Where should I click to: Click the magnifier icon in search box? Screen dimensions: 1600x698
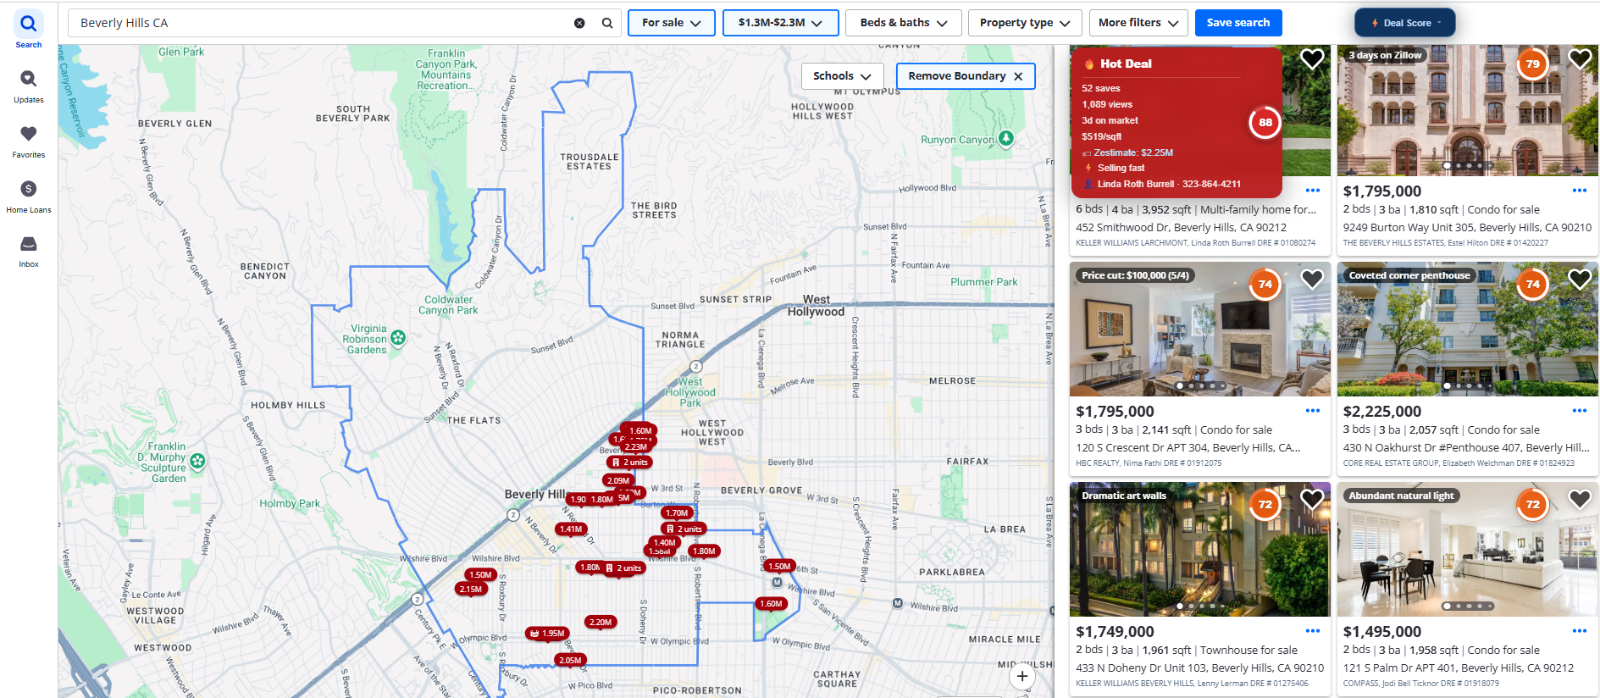click(607, 23)
